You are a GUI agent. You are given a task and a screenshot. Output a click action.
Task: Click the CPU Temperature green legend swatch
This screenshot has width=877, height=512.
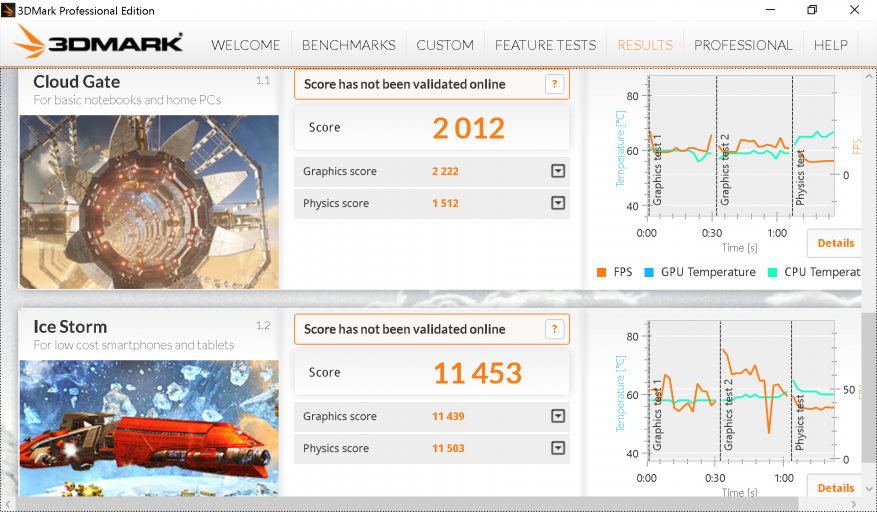[x=772, y=273]
